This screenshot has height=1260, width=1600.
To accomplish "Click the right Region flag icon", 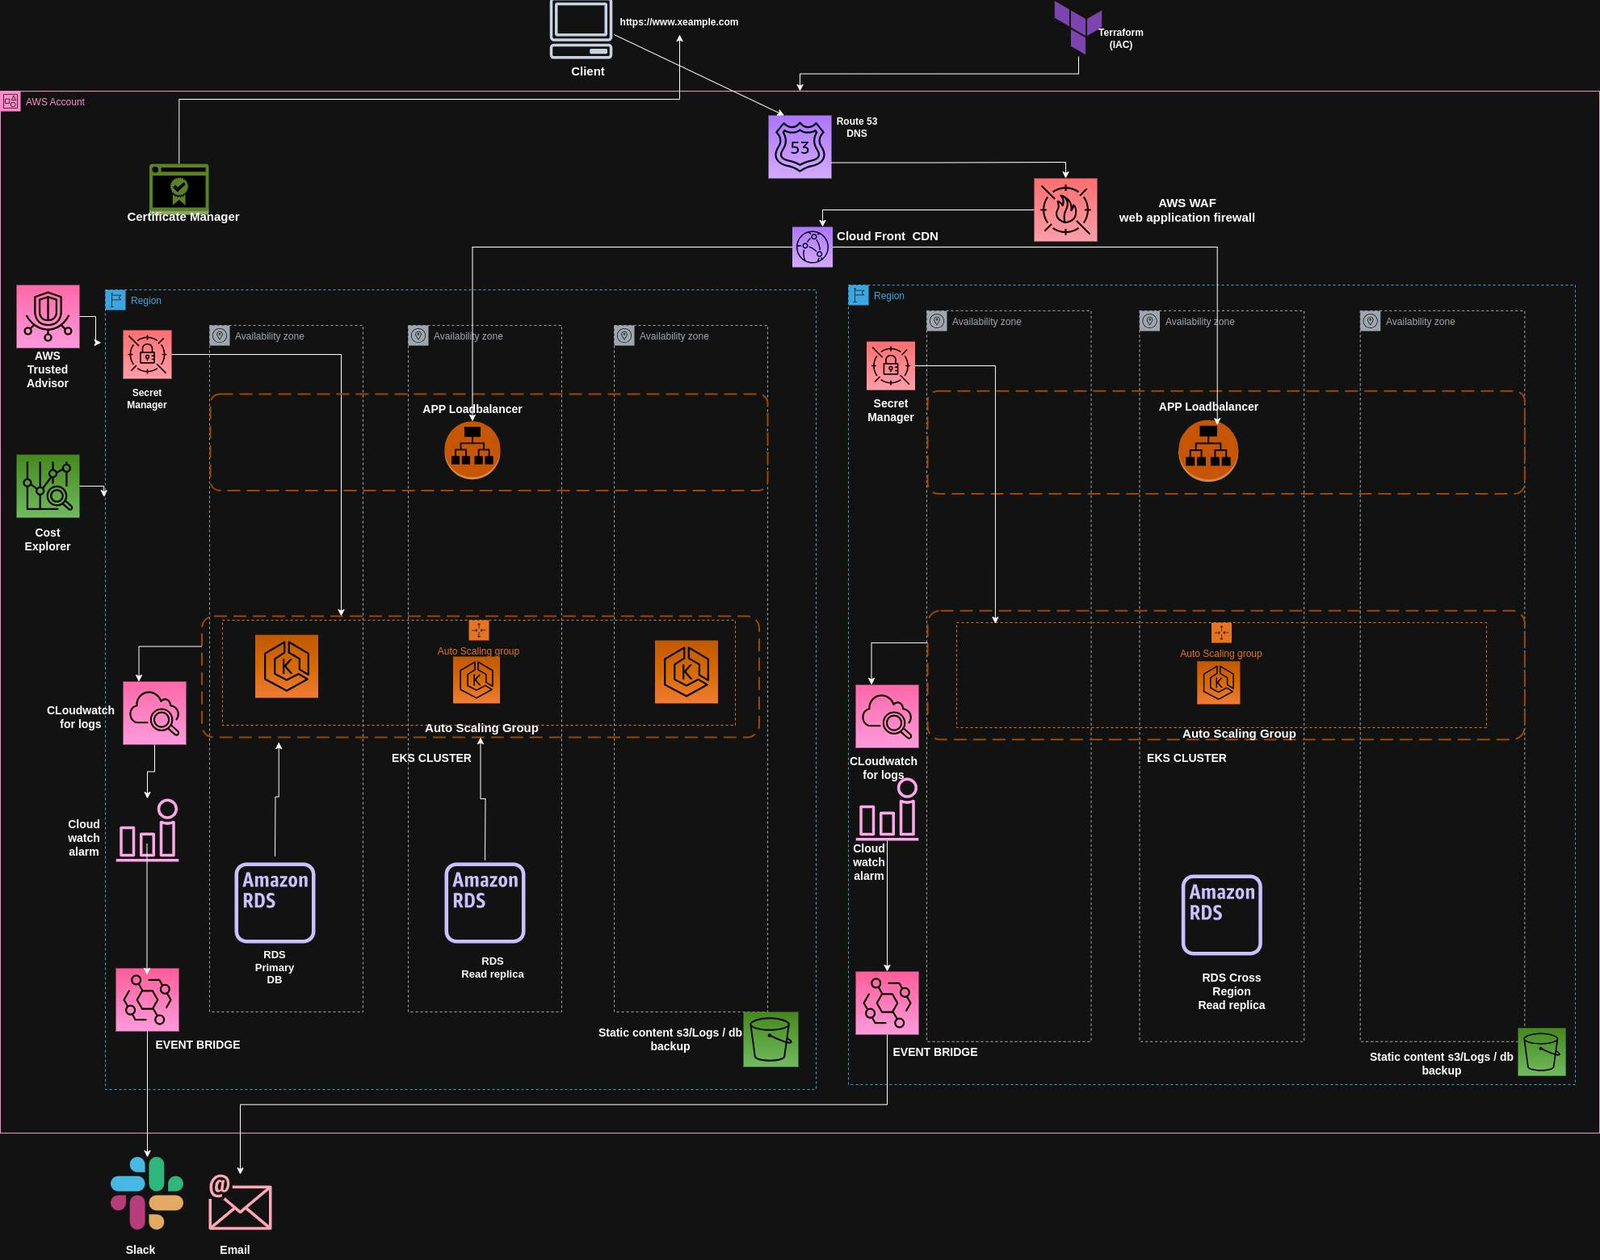I will (858, 295).
